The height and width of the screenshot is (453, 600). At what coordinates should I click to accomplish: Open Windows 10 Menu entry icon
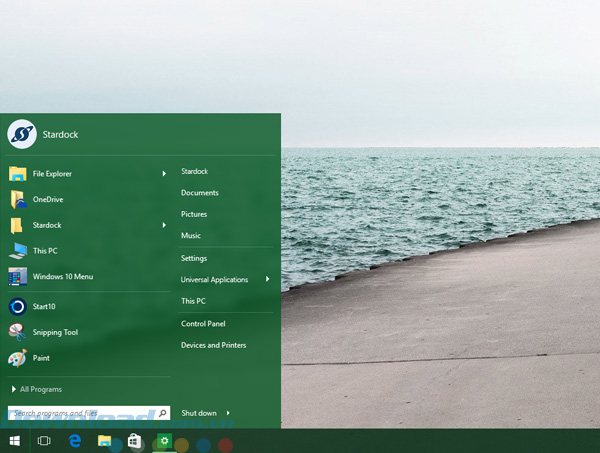(18, 276)
